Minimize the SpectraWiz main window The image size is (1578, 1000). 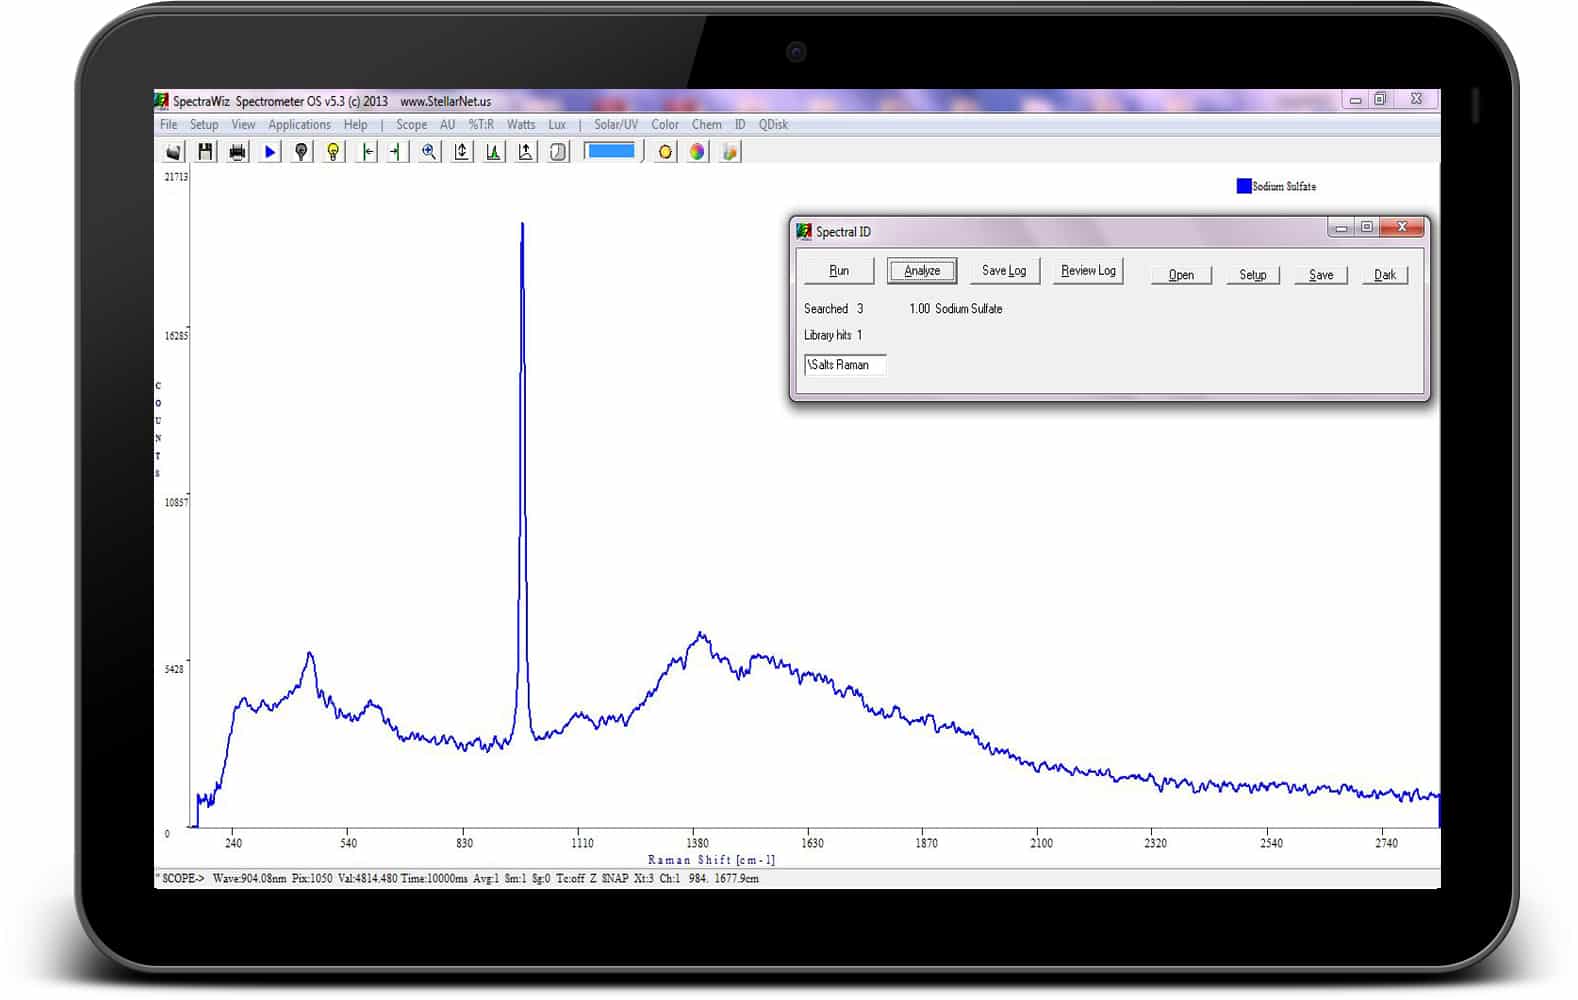click(x=1355, y=100)
